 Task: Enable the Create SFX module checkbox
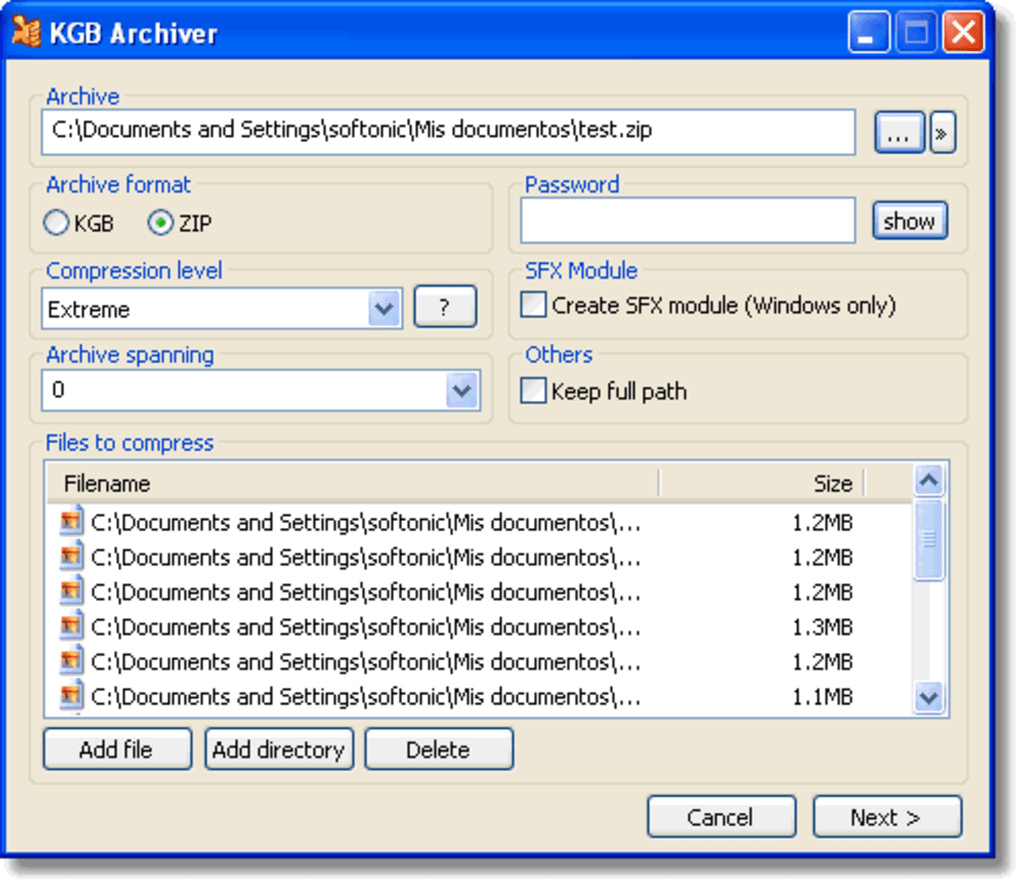tap(536, 305)
